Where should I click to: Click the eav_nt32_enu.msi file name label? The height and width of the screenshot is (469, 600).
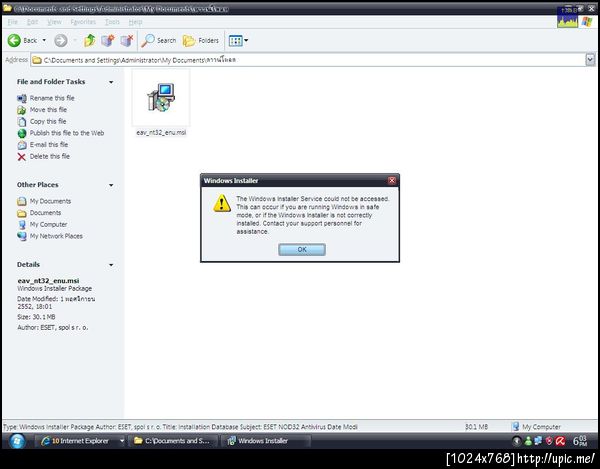tap(161, 132)
